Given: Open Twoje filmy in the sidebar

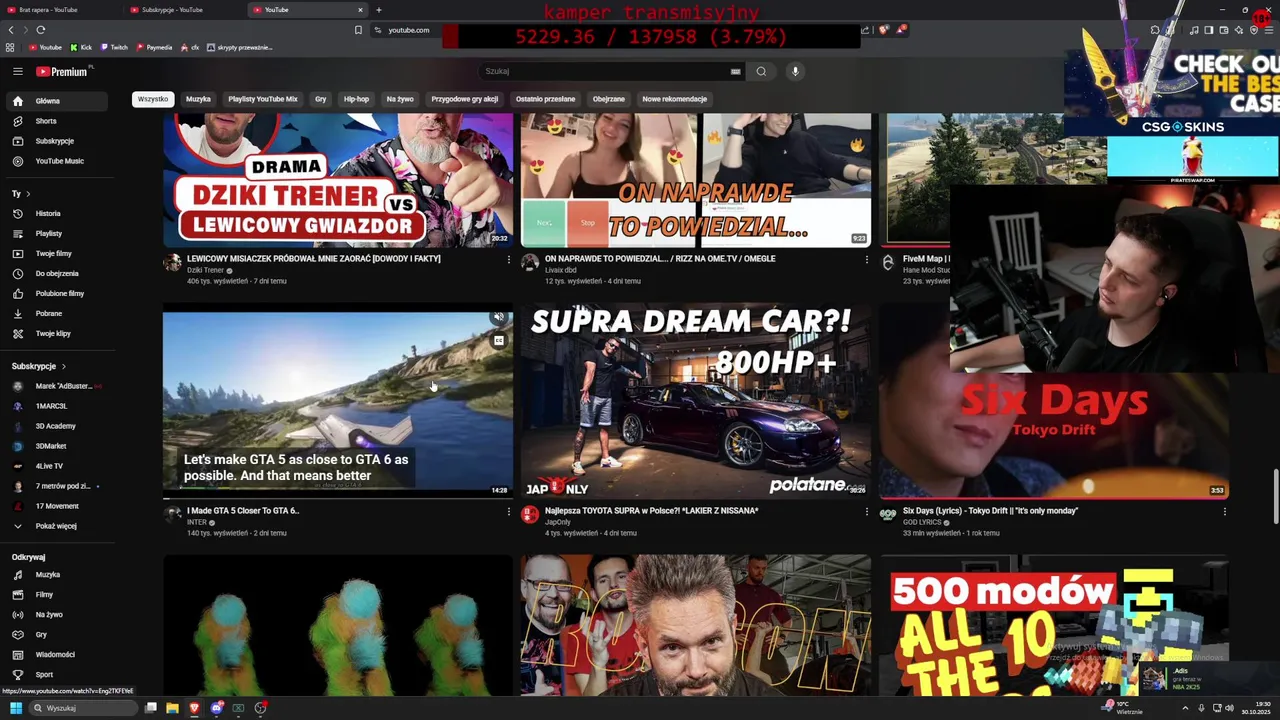Looking at the screenshot, I should (56, 253).
